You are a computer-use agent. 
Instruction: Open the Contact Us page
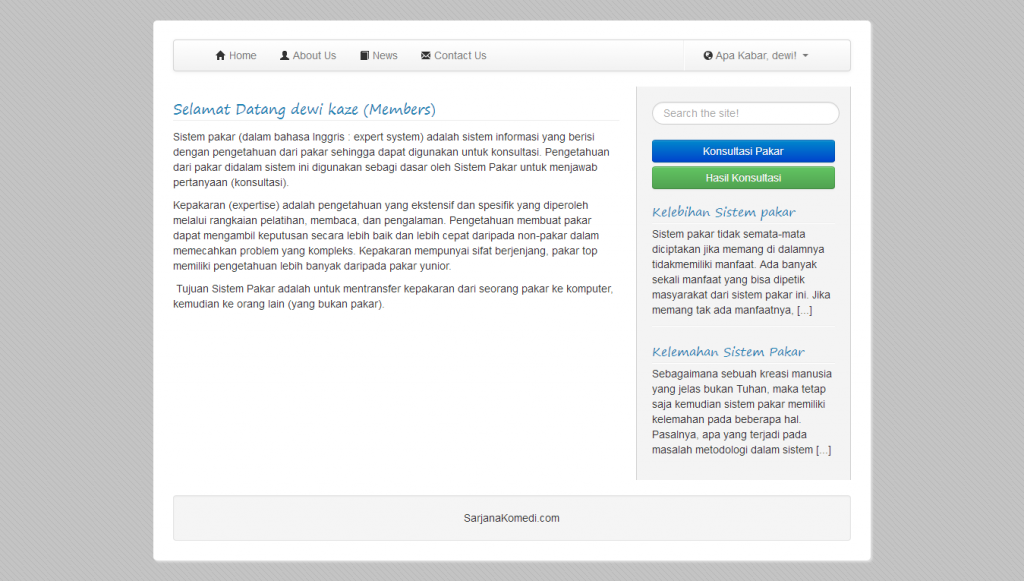tap(454, 55)
